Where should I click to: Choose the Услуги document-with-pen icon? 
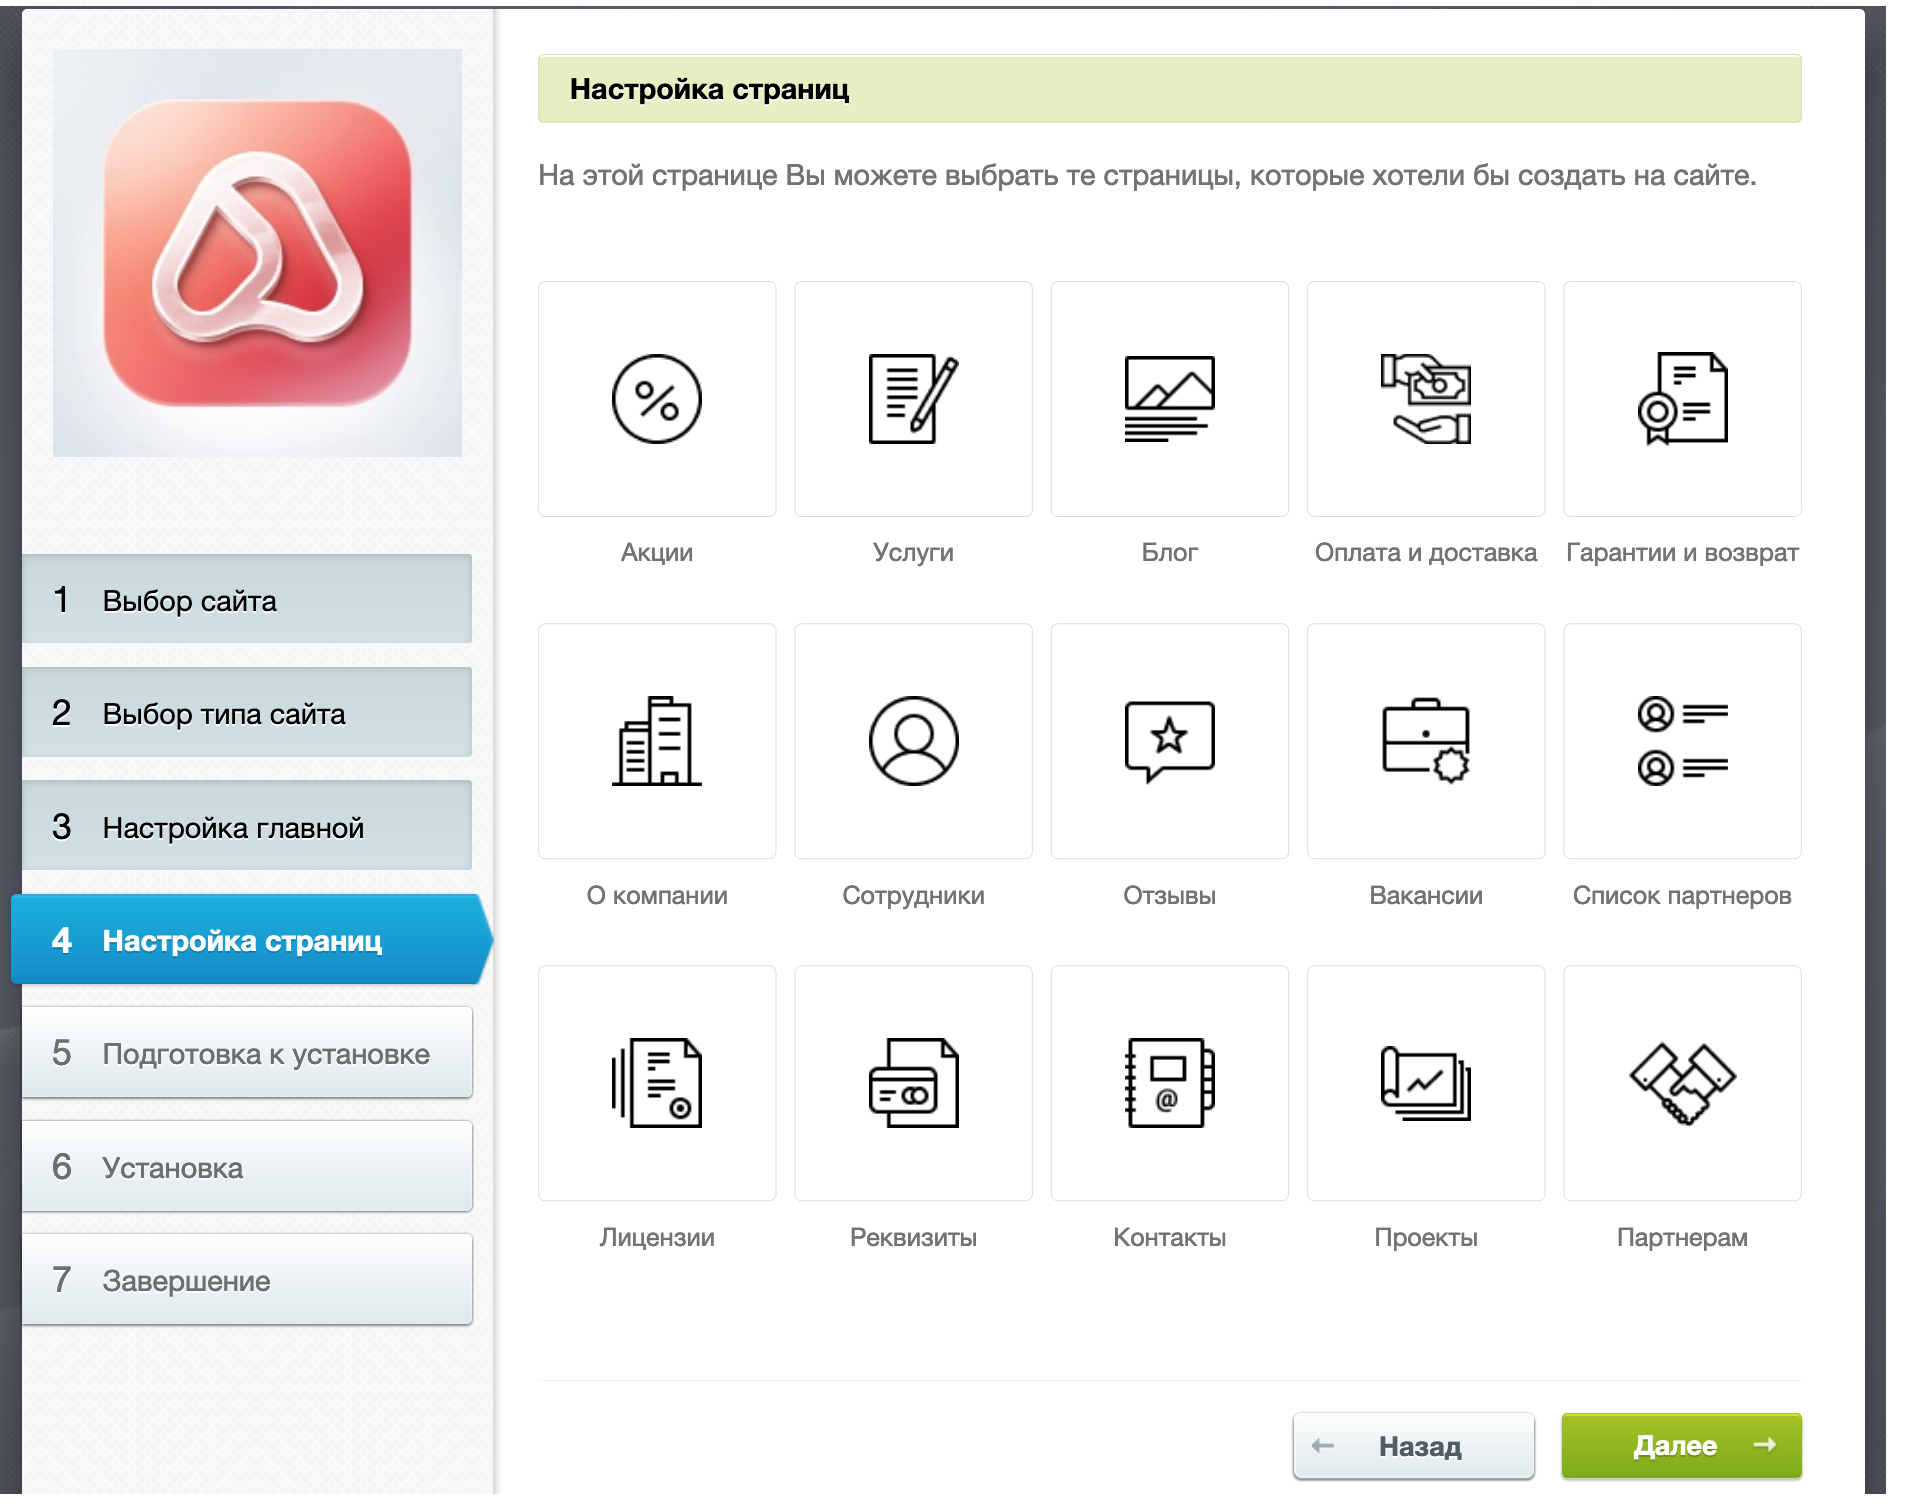[913, 399]
